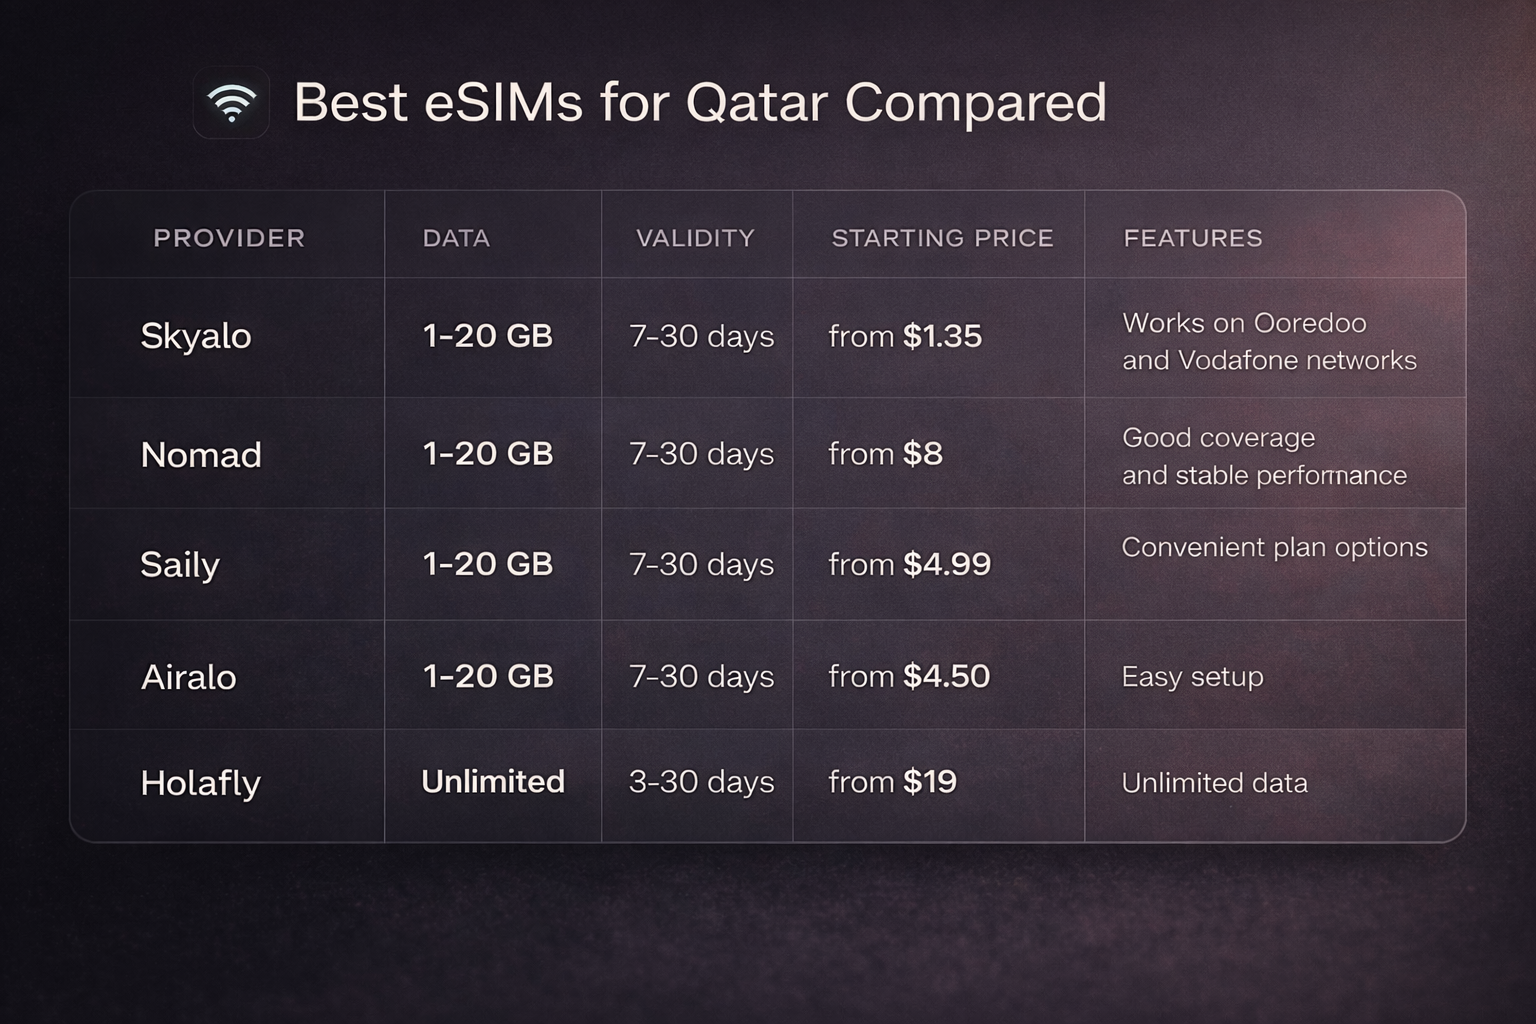
Task: Click Nomad's 'from $8' price
Action: coord(885,454)
